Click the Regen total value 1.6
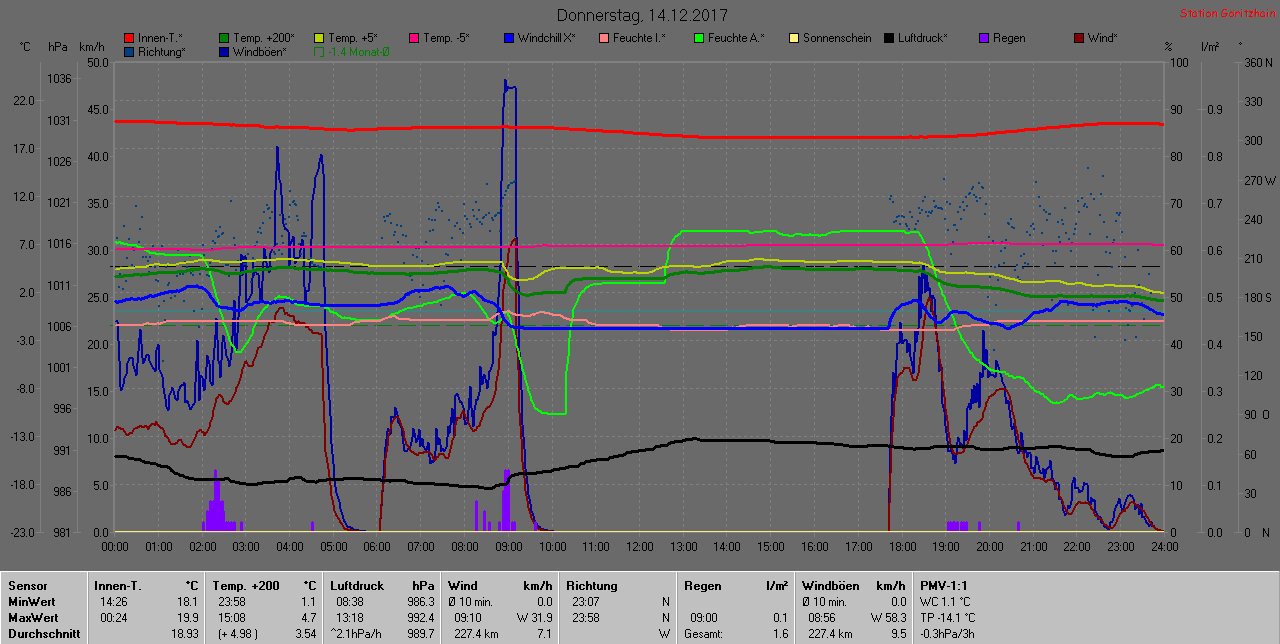 (781, 634)
